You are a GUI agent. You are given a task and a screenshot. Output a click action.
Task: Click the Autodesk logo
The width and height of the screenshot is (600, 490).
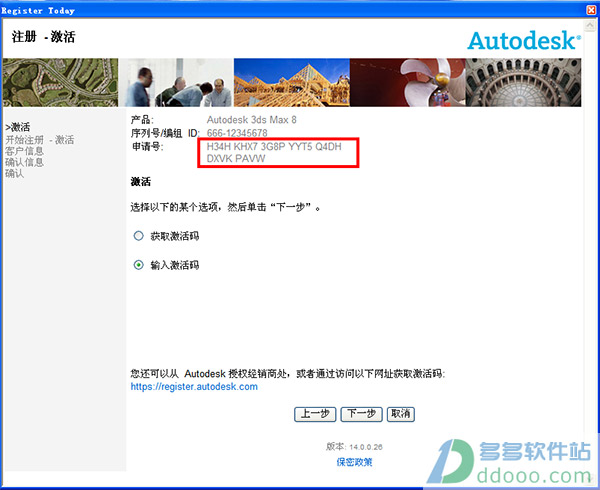pos(524,41)
